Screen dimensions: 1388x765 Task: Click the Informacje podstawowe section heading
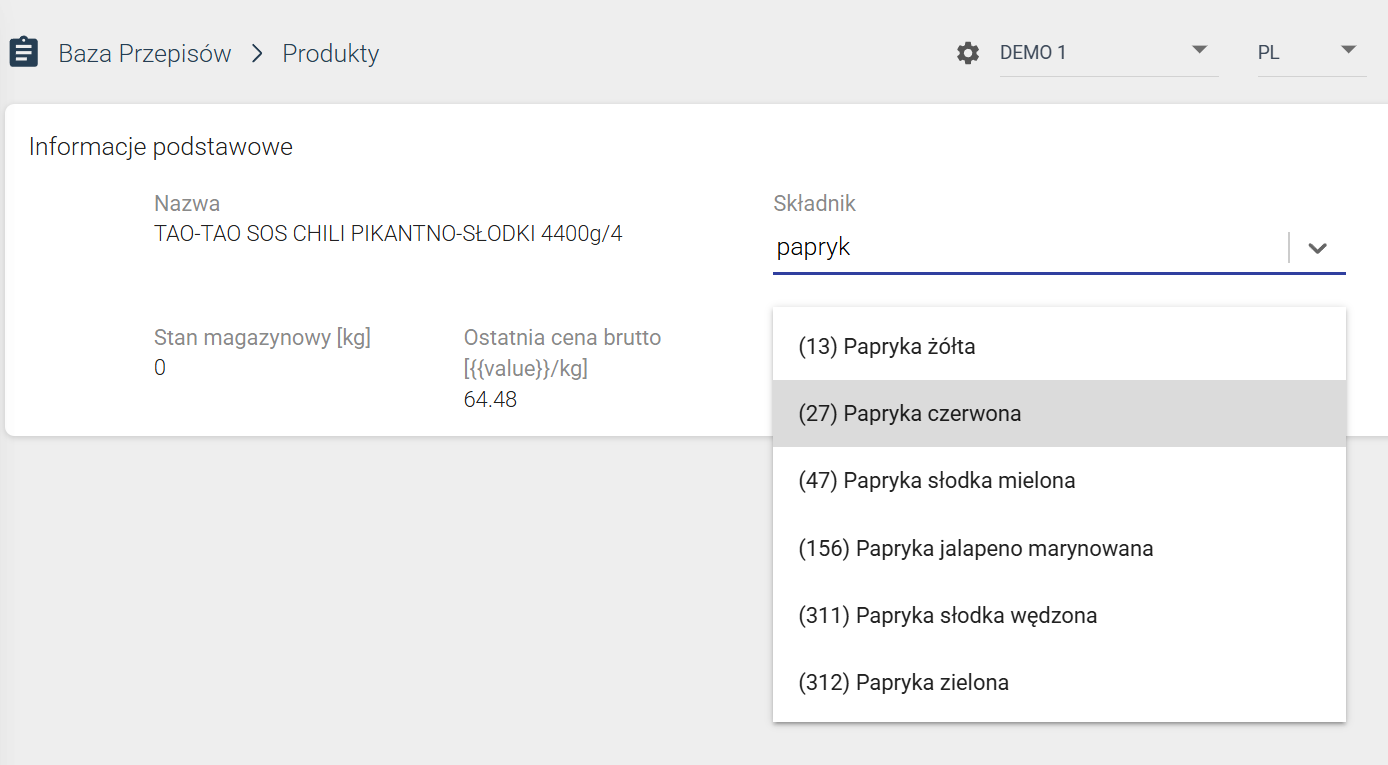point(161,147)
